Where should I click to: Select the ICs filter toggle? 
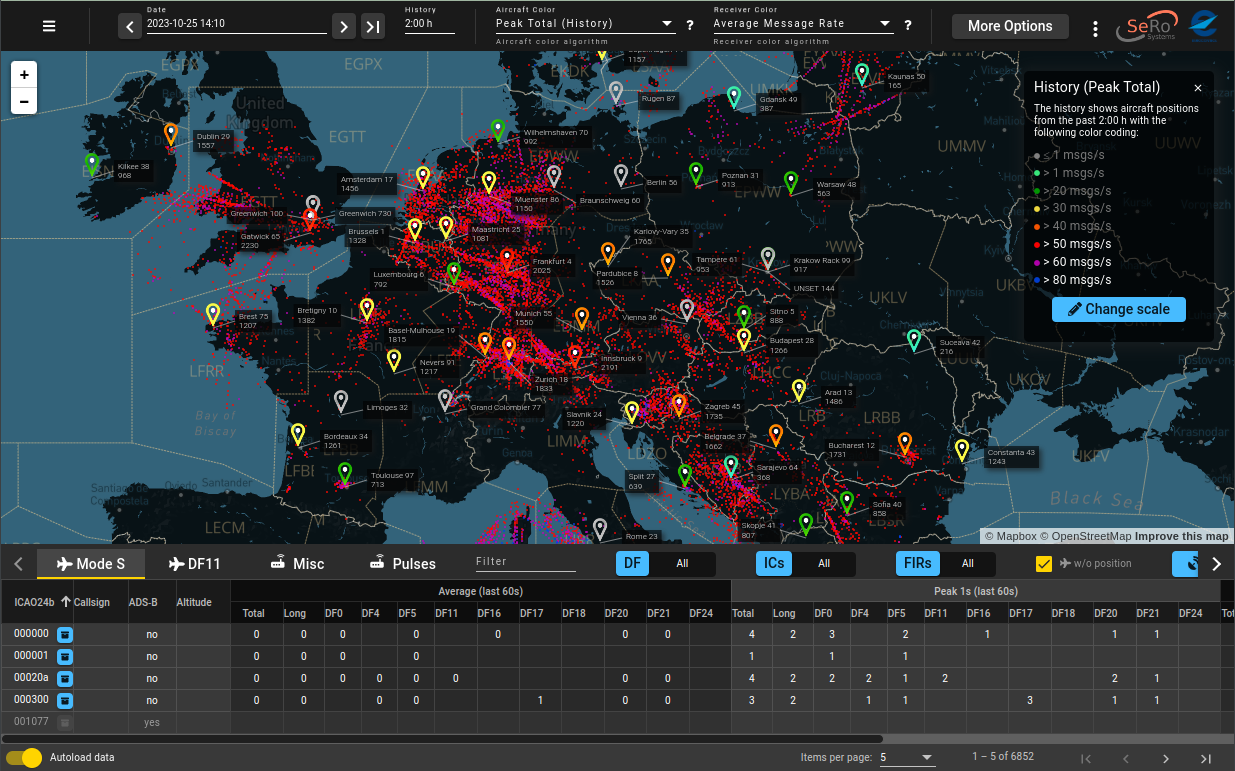(x=774, y=563)
